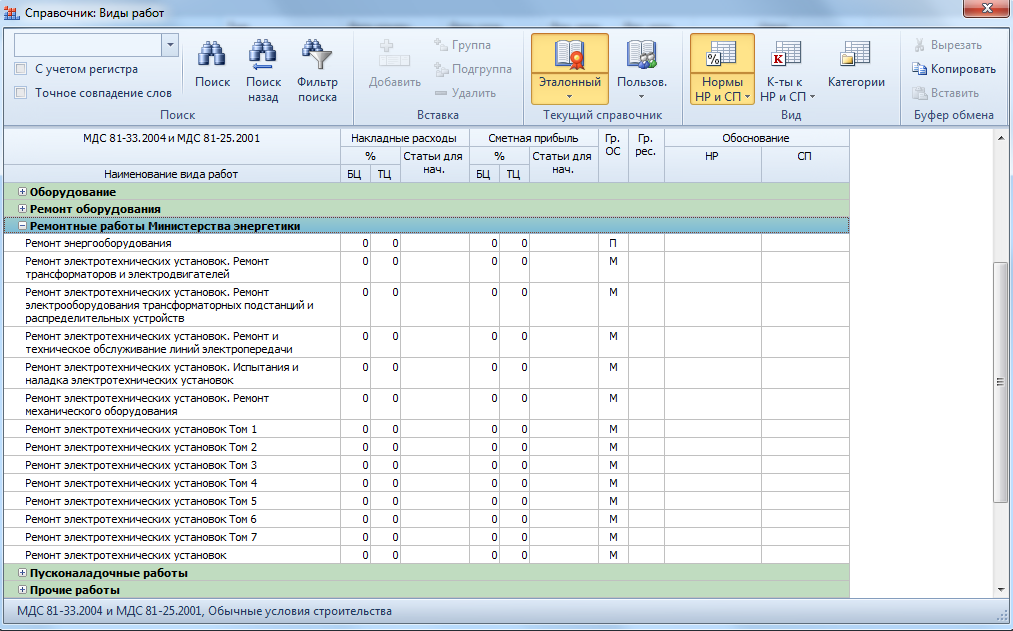Click the vertical scrollbar thumb
This screenshot has width=1013, height=631.
pos(998,380)
